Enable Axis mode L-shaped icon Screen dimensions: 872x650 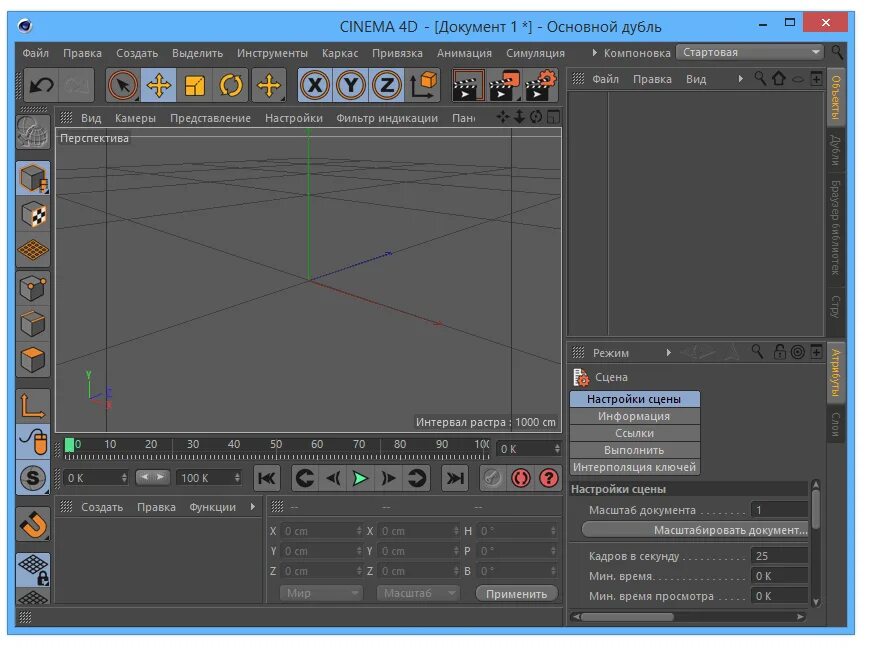tap(33, 405)
